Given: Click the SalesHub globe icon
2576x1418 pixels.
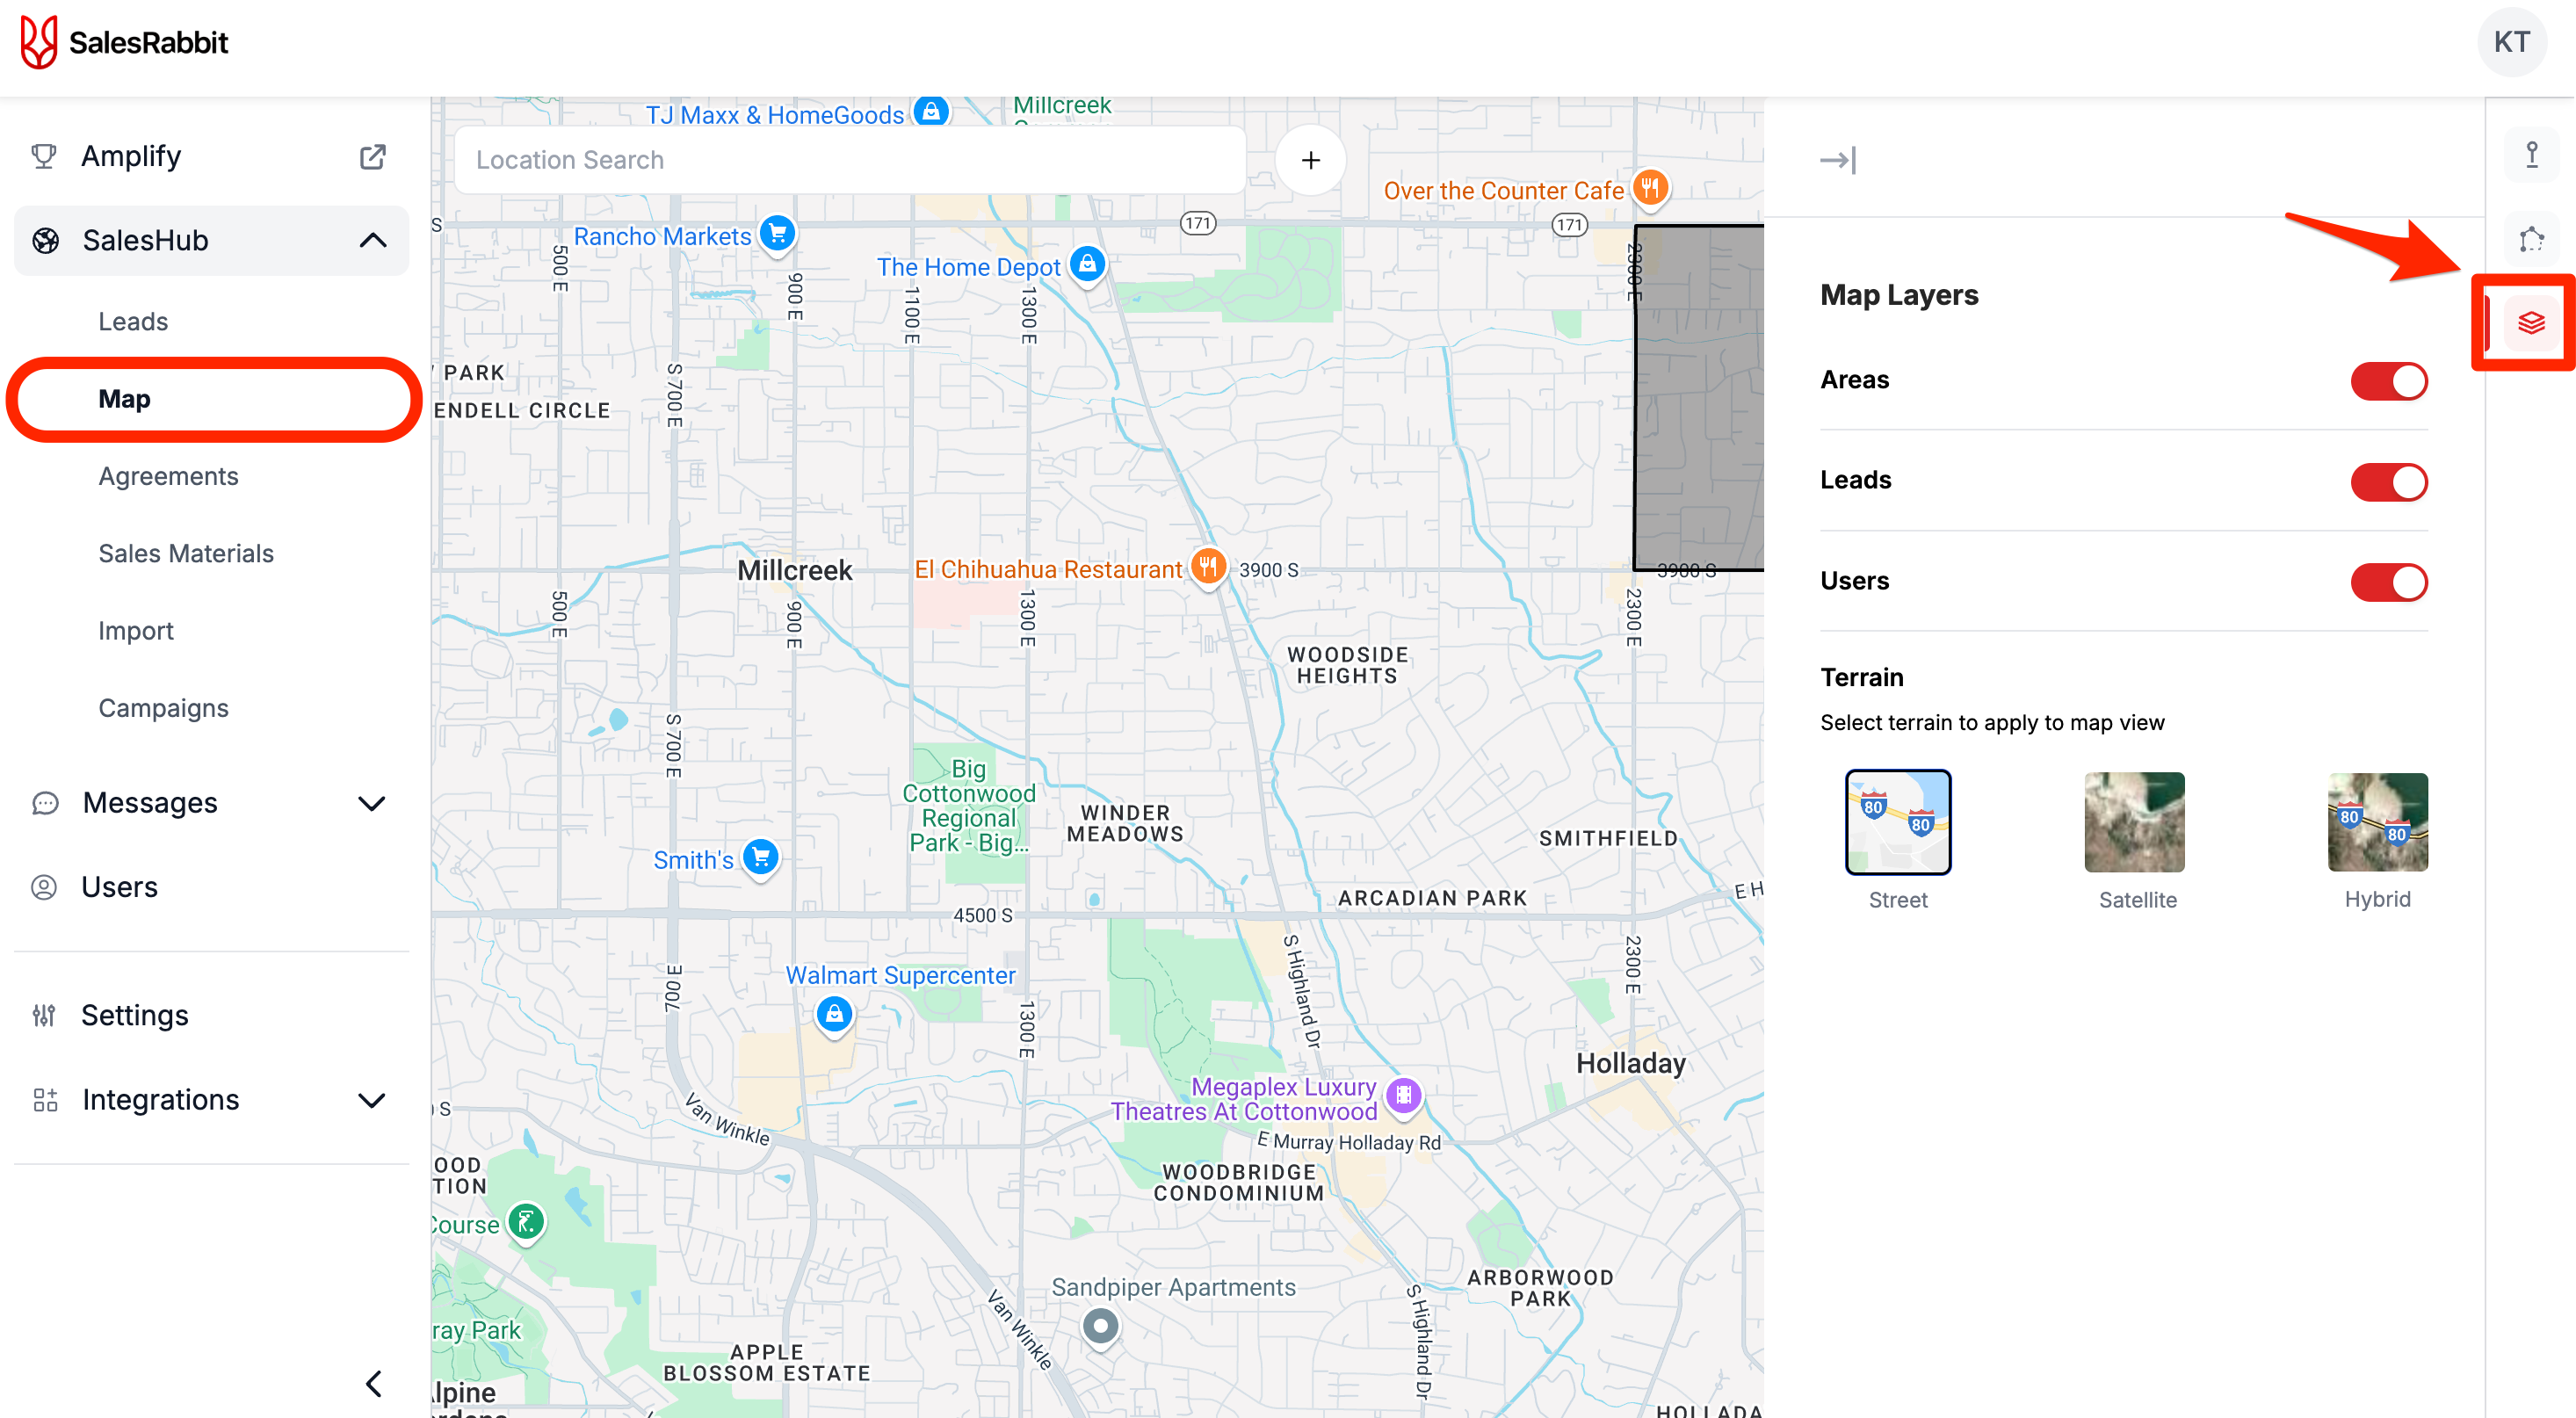Looking at the screenshot, I should pos(46,240).
